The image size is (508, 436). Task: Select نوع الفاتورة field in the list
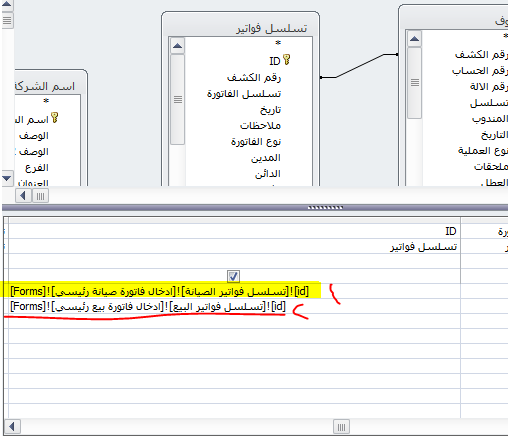point(256,142)
